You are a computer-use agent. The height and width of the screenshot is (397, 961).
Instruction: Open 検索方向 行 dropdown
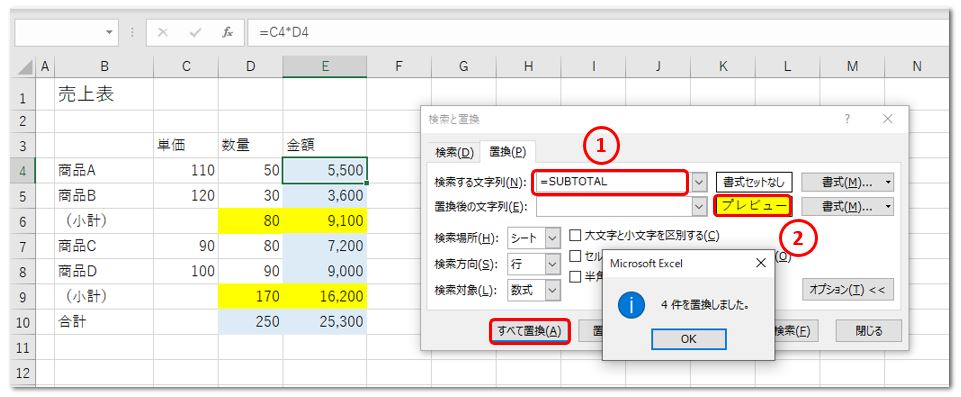pyautogui.click(x=553, y=264)
